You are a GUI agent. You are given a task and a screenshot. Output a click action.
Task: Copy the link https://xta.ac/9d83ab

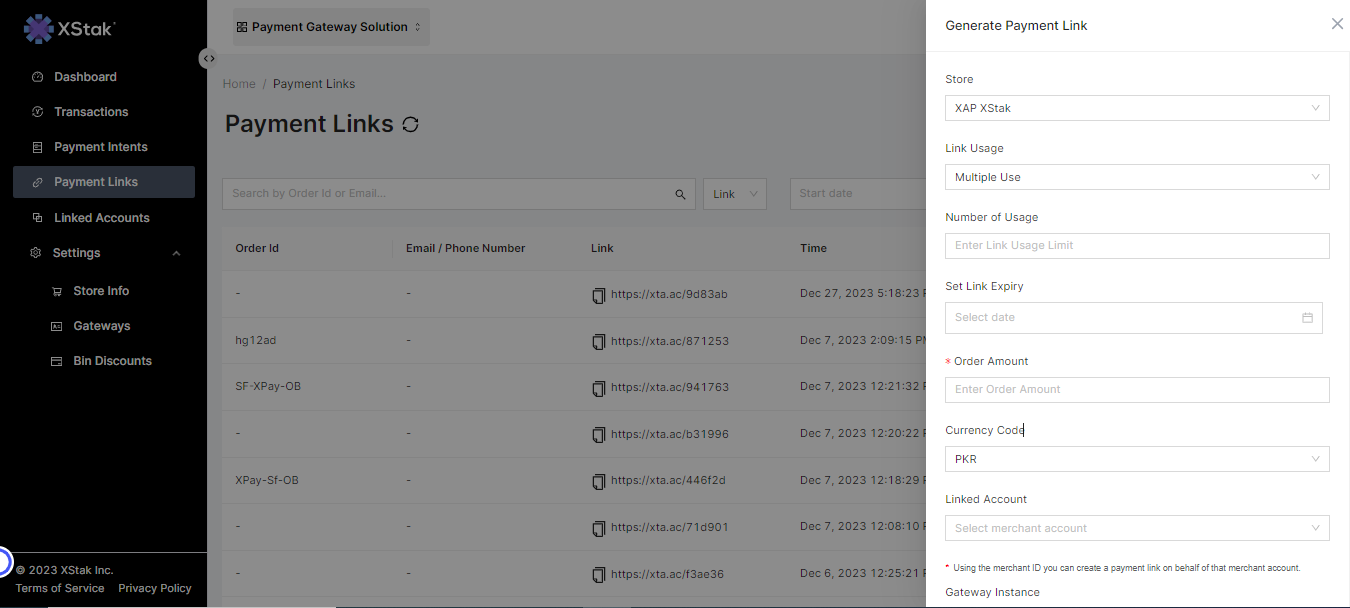599,295
